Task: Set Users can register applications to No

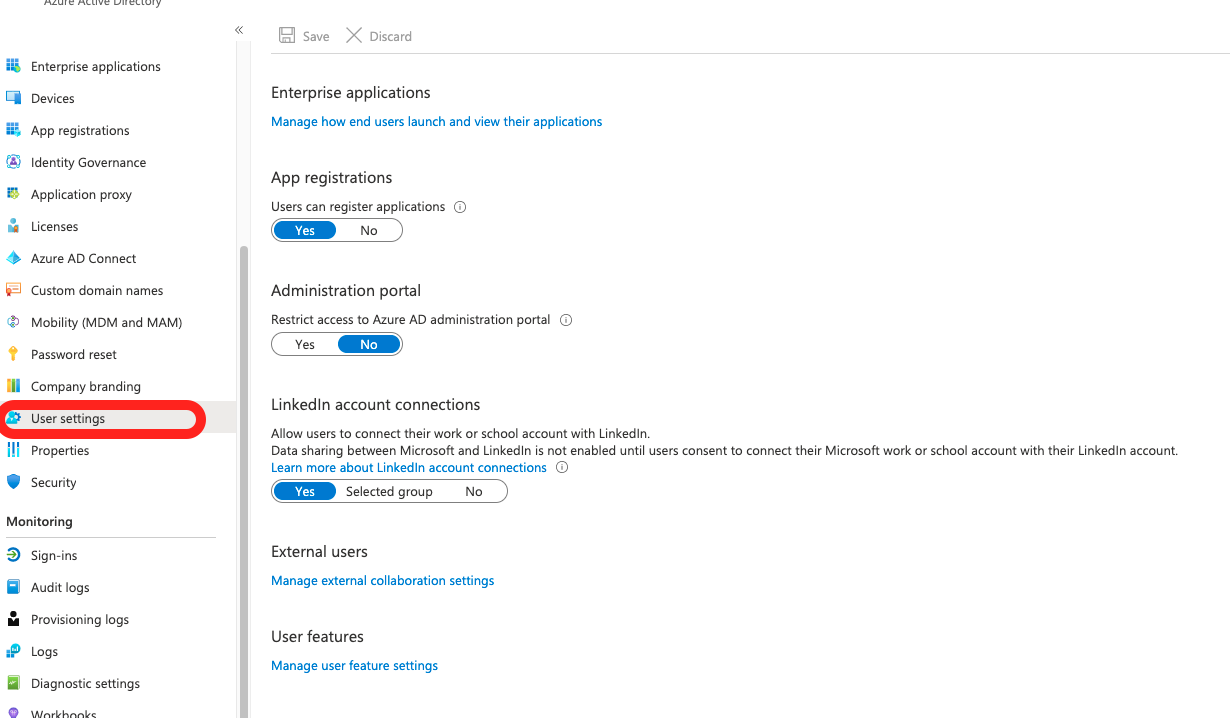Action: click(x=369, y=230)
